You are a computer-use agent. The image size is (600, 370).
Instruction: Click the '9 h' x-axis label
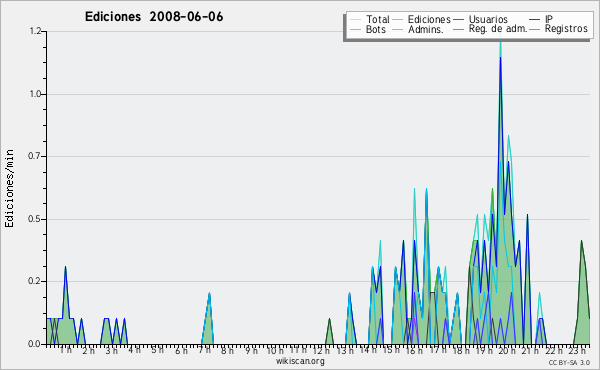click(251, 350)
